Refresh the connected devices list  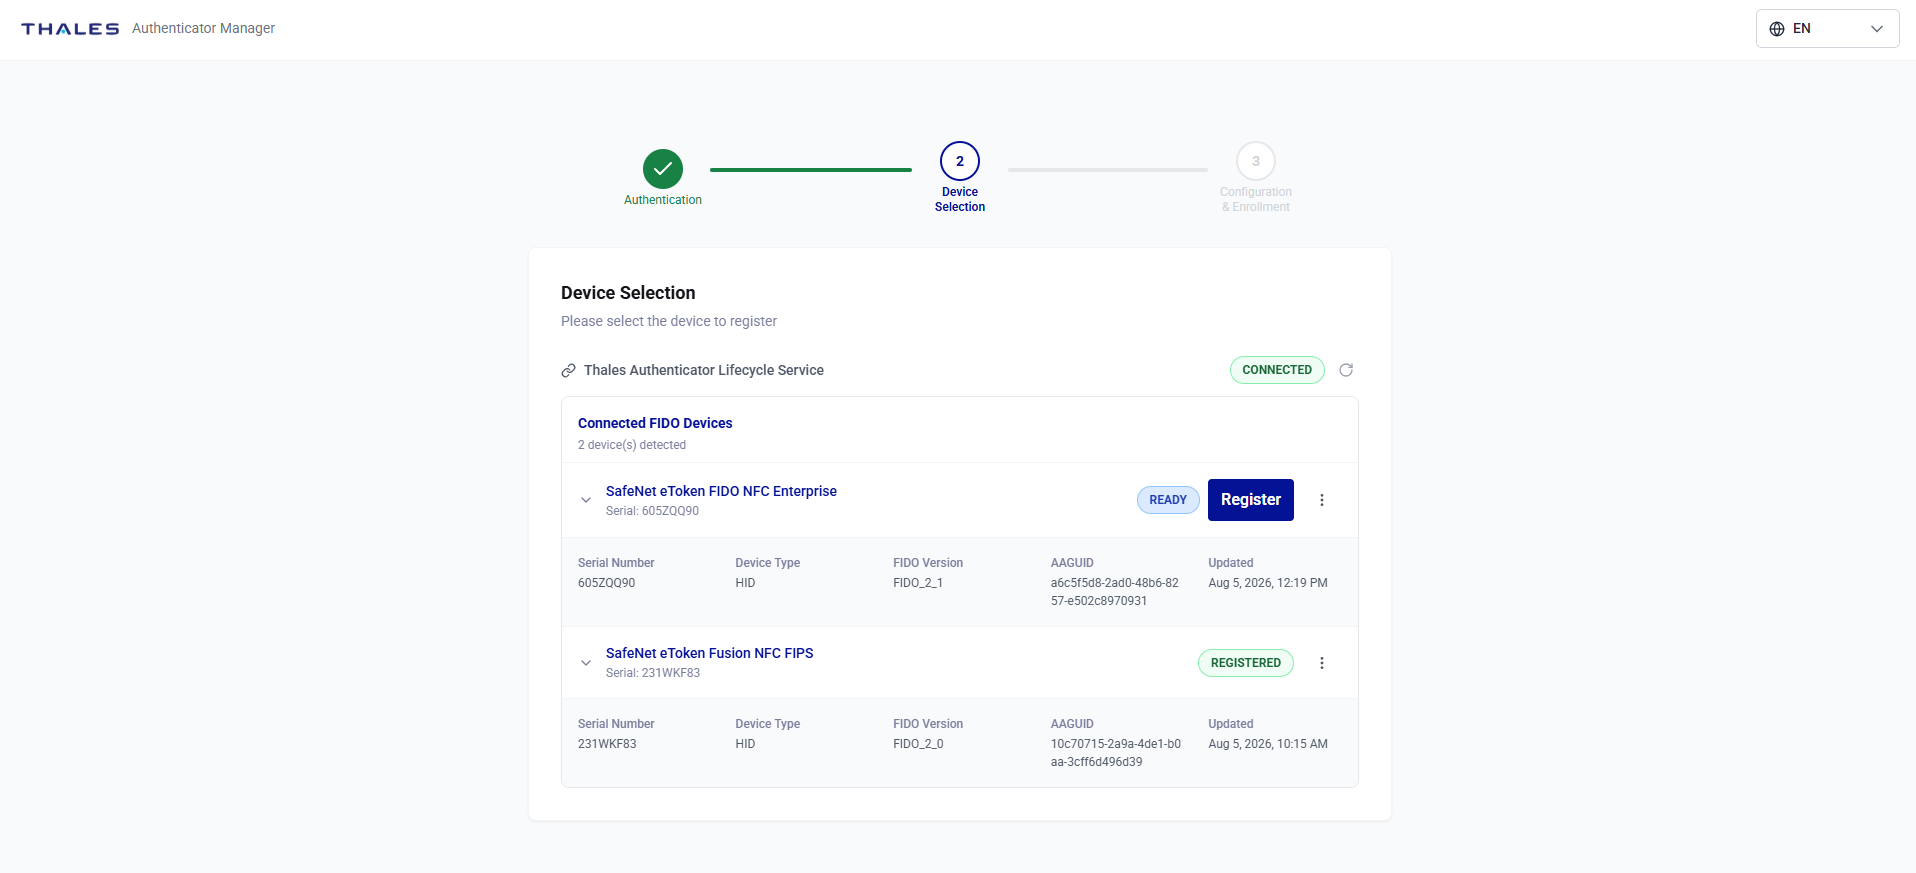[1346, 370]
